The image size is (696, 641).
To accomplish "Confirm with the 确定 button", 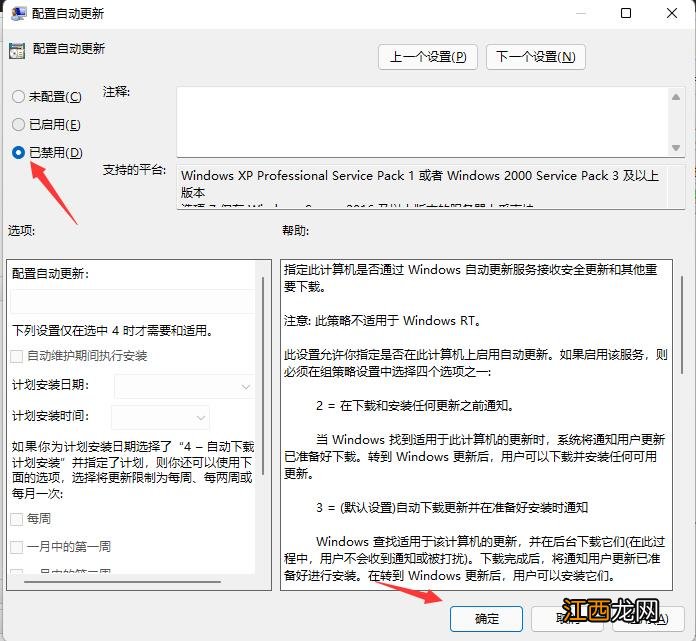I will point(486,619).
